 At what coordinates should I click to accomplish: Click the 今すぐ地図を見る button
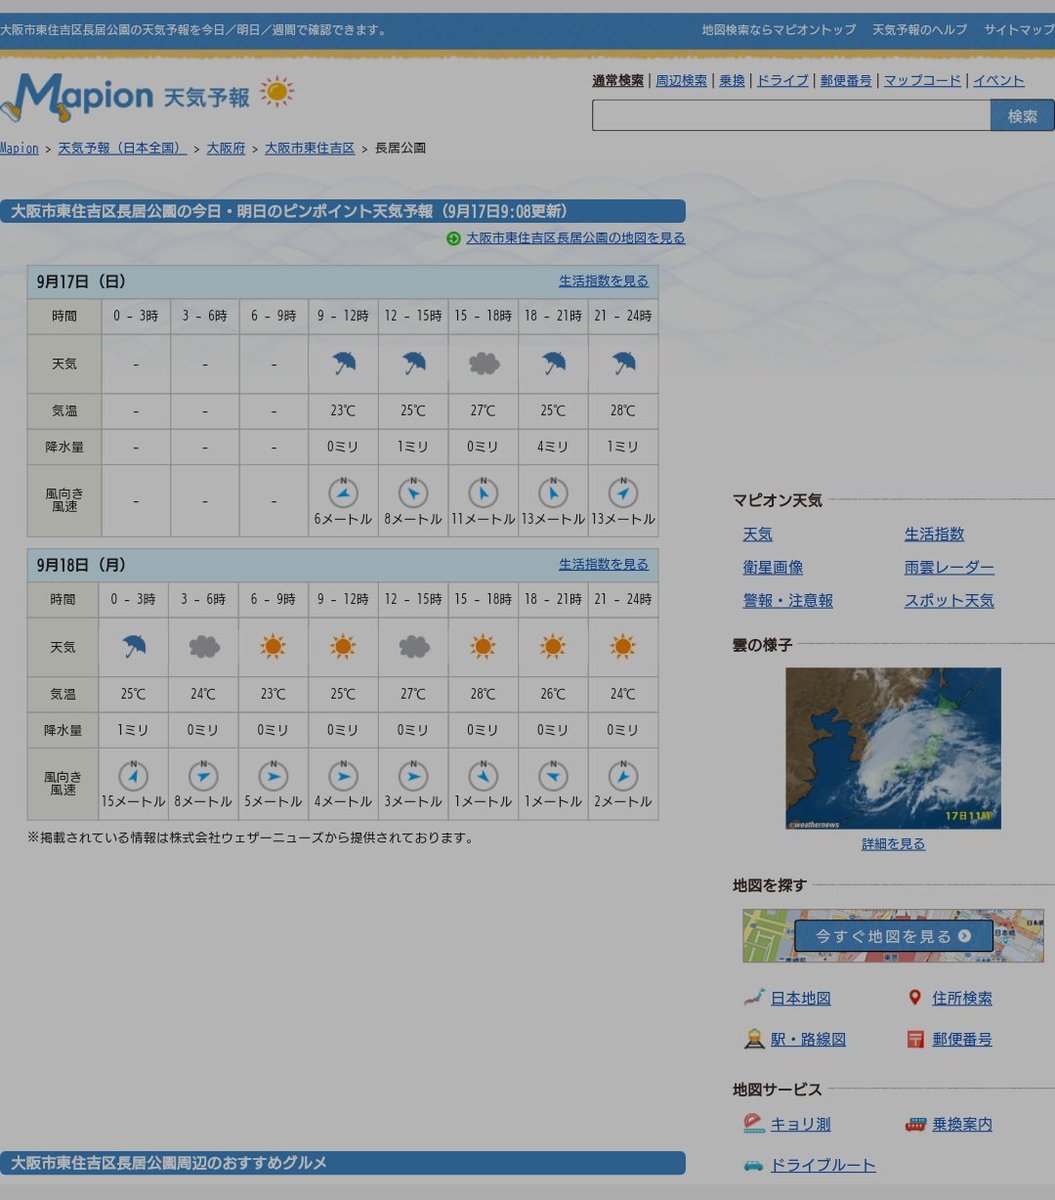coord(893,936)
